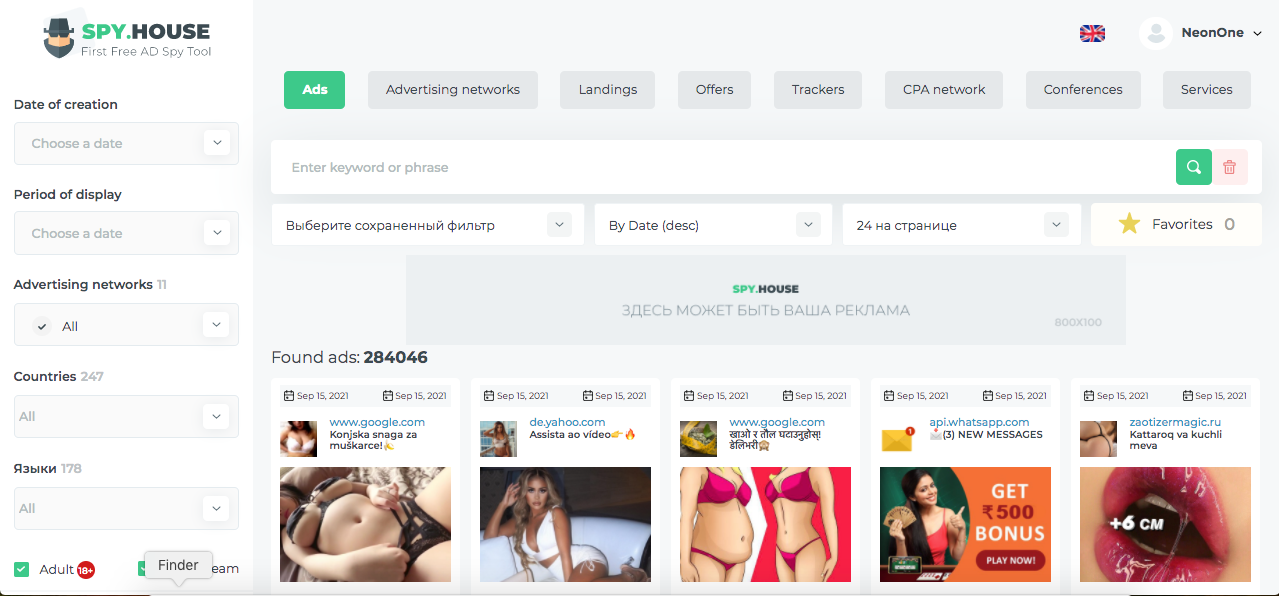
Task: Click the Spy.House logo
Action: (127, 39)
